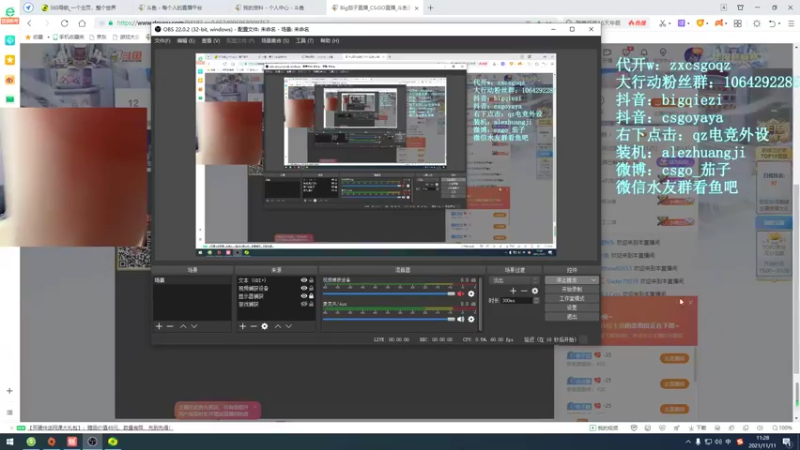800x450 pixels.
Task: Move the scene up in the Scenes panel
Action: click(183, 327)
